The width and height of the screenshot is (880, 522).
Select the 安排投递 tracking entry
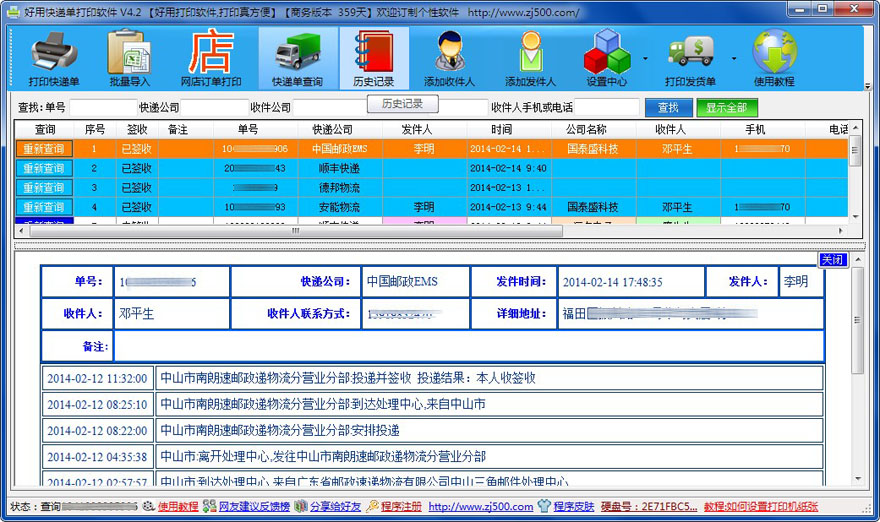pyautogui.click(x=433, y=431)
